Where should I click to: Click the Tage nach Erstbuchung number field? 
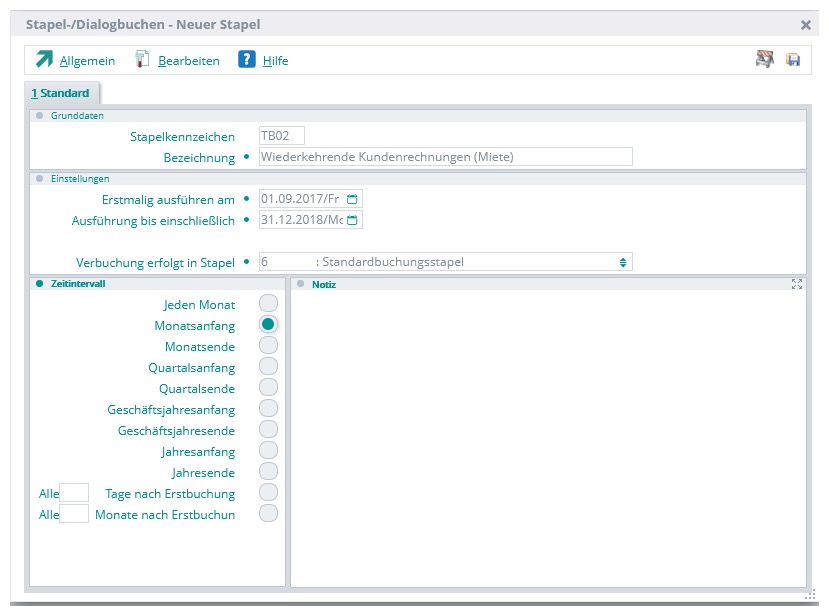[74, 493]
